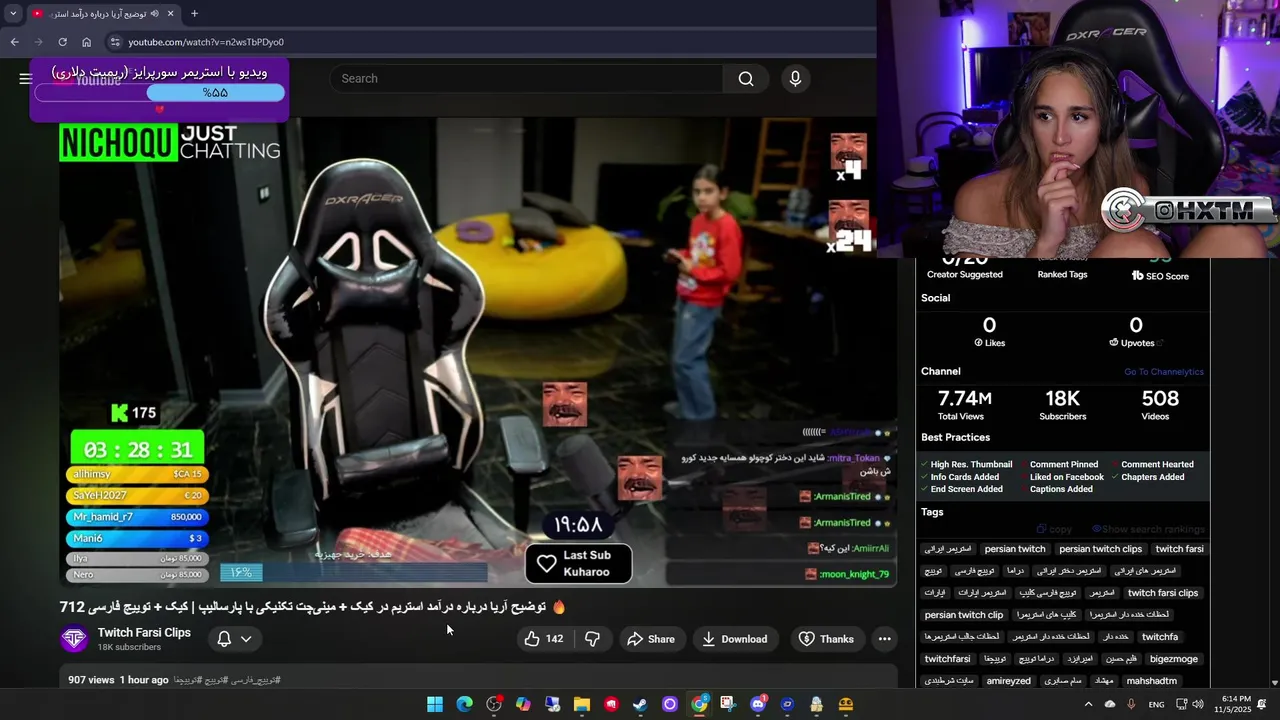1280x720 pixels.
Task: Click the browser address bar URL
Action: tap(205, 42)
